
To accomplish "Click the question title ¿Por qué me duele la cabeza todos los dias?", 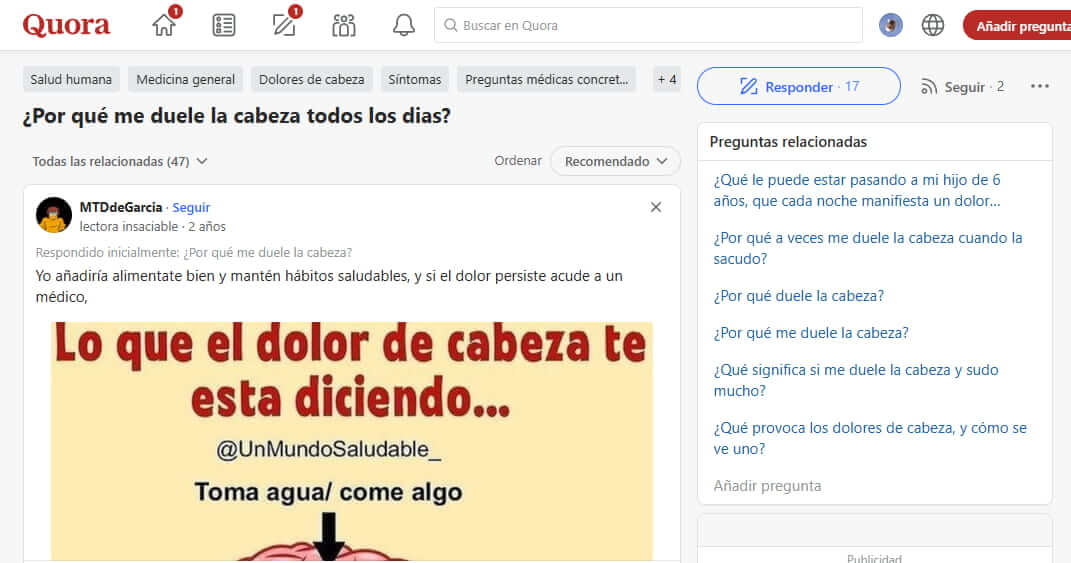I will (x=236, y=115).
